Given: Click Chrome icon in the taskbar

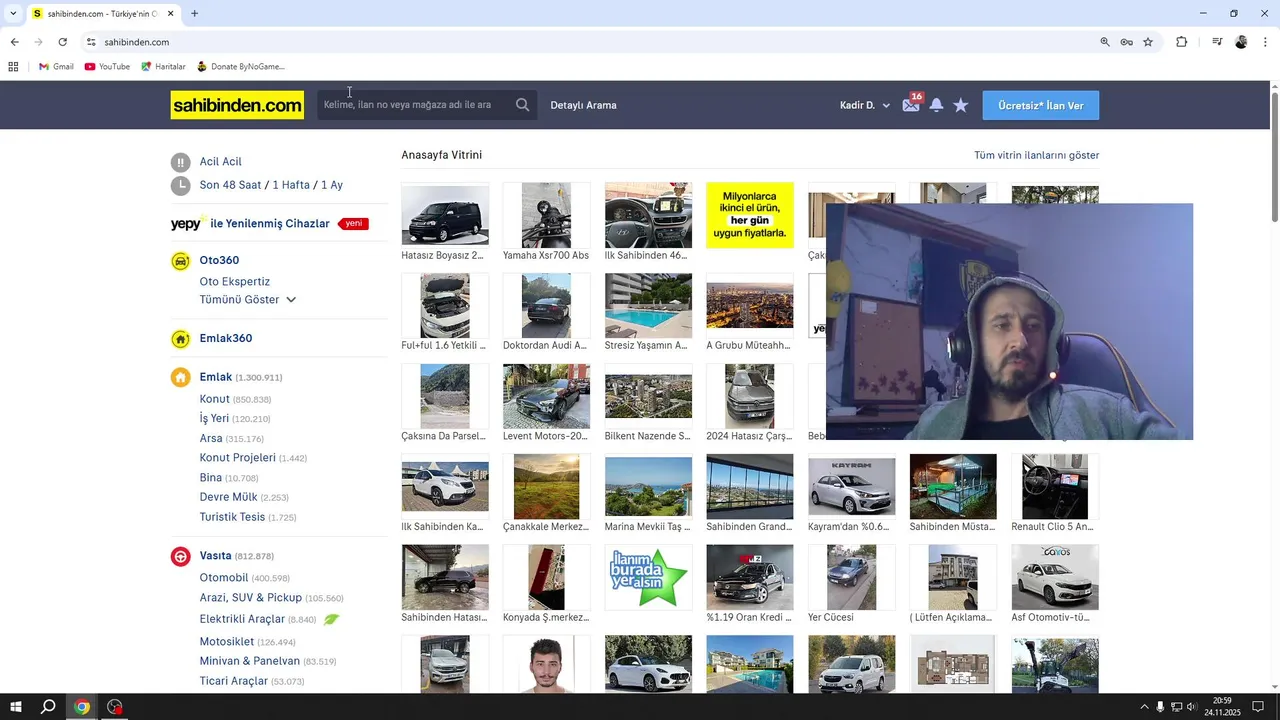Looking at the screenshot, I should 82,707.
